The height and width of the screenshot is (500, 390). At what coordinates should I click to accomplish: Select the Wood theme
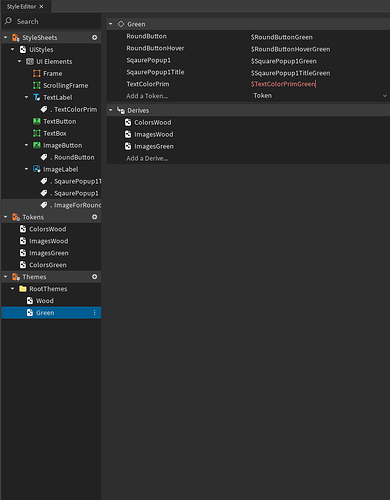click(x=45, y=301)
